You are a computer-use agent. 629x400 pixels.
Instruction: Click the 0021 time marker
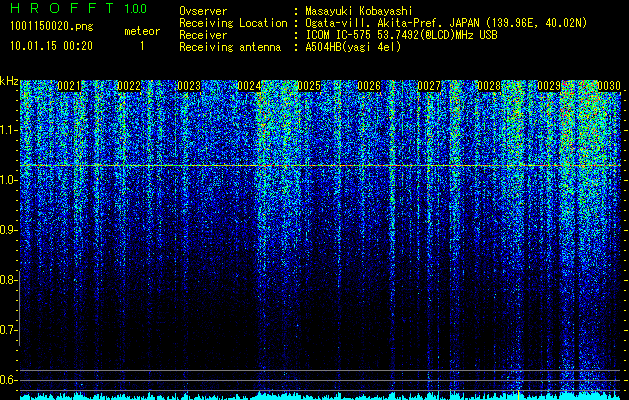69,86
